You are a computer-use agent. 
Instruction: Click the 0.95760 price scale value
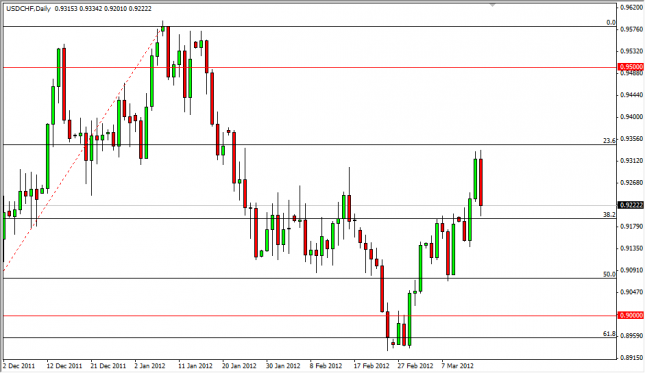click(631, 29)
